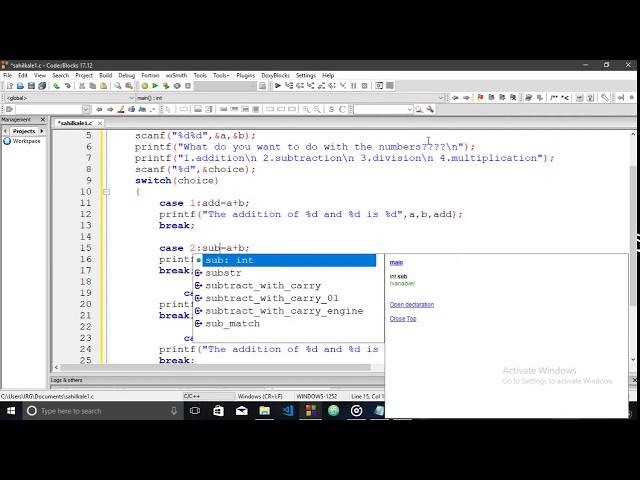Image resolution: width=640 pixels, height=480 pixels.
Task: Open the DoxyBlocks menu
Action: tap(275, 76)
